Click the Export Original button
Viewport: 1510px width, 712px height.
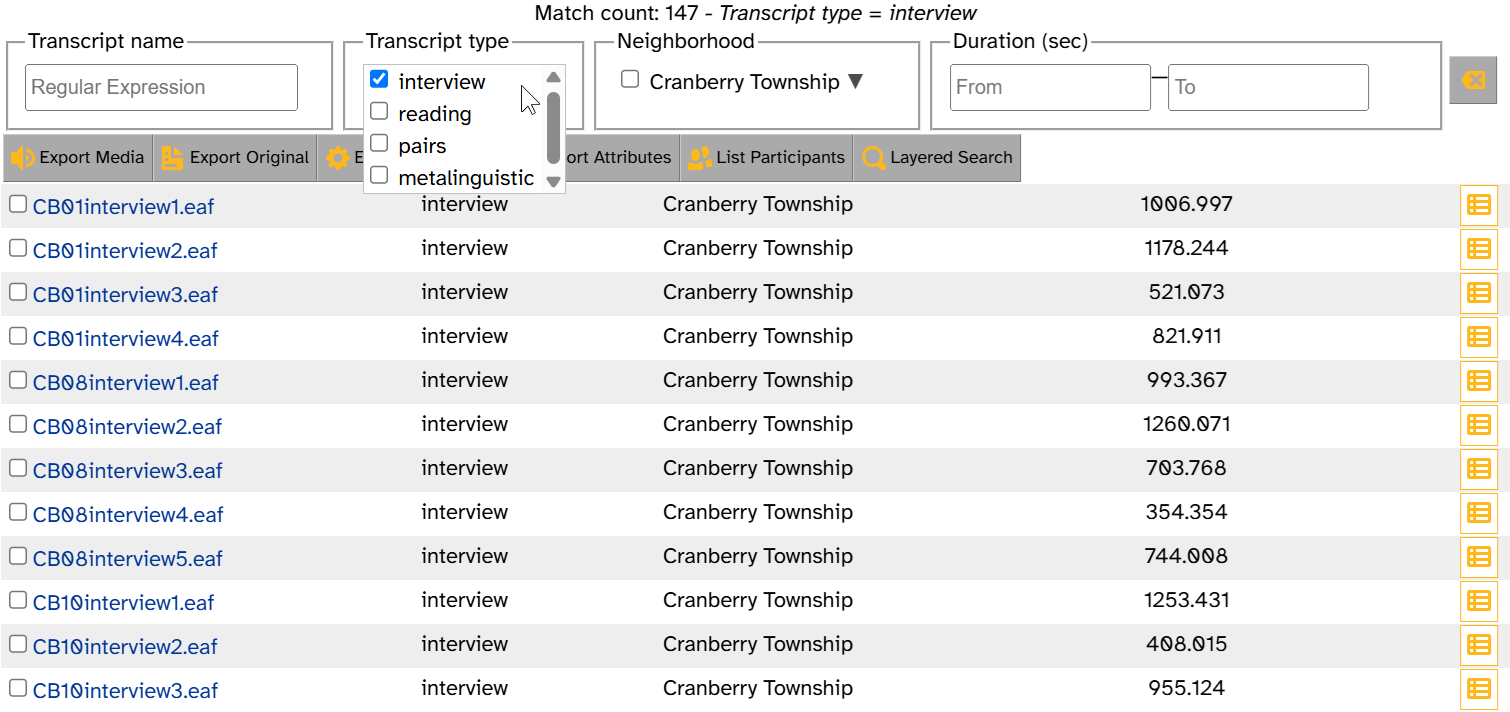tap(235, 158)
